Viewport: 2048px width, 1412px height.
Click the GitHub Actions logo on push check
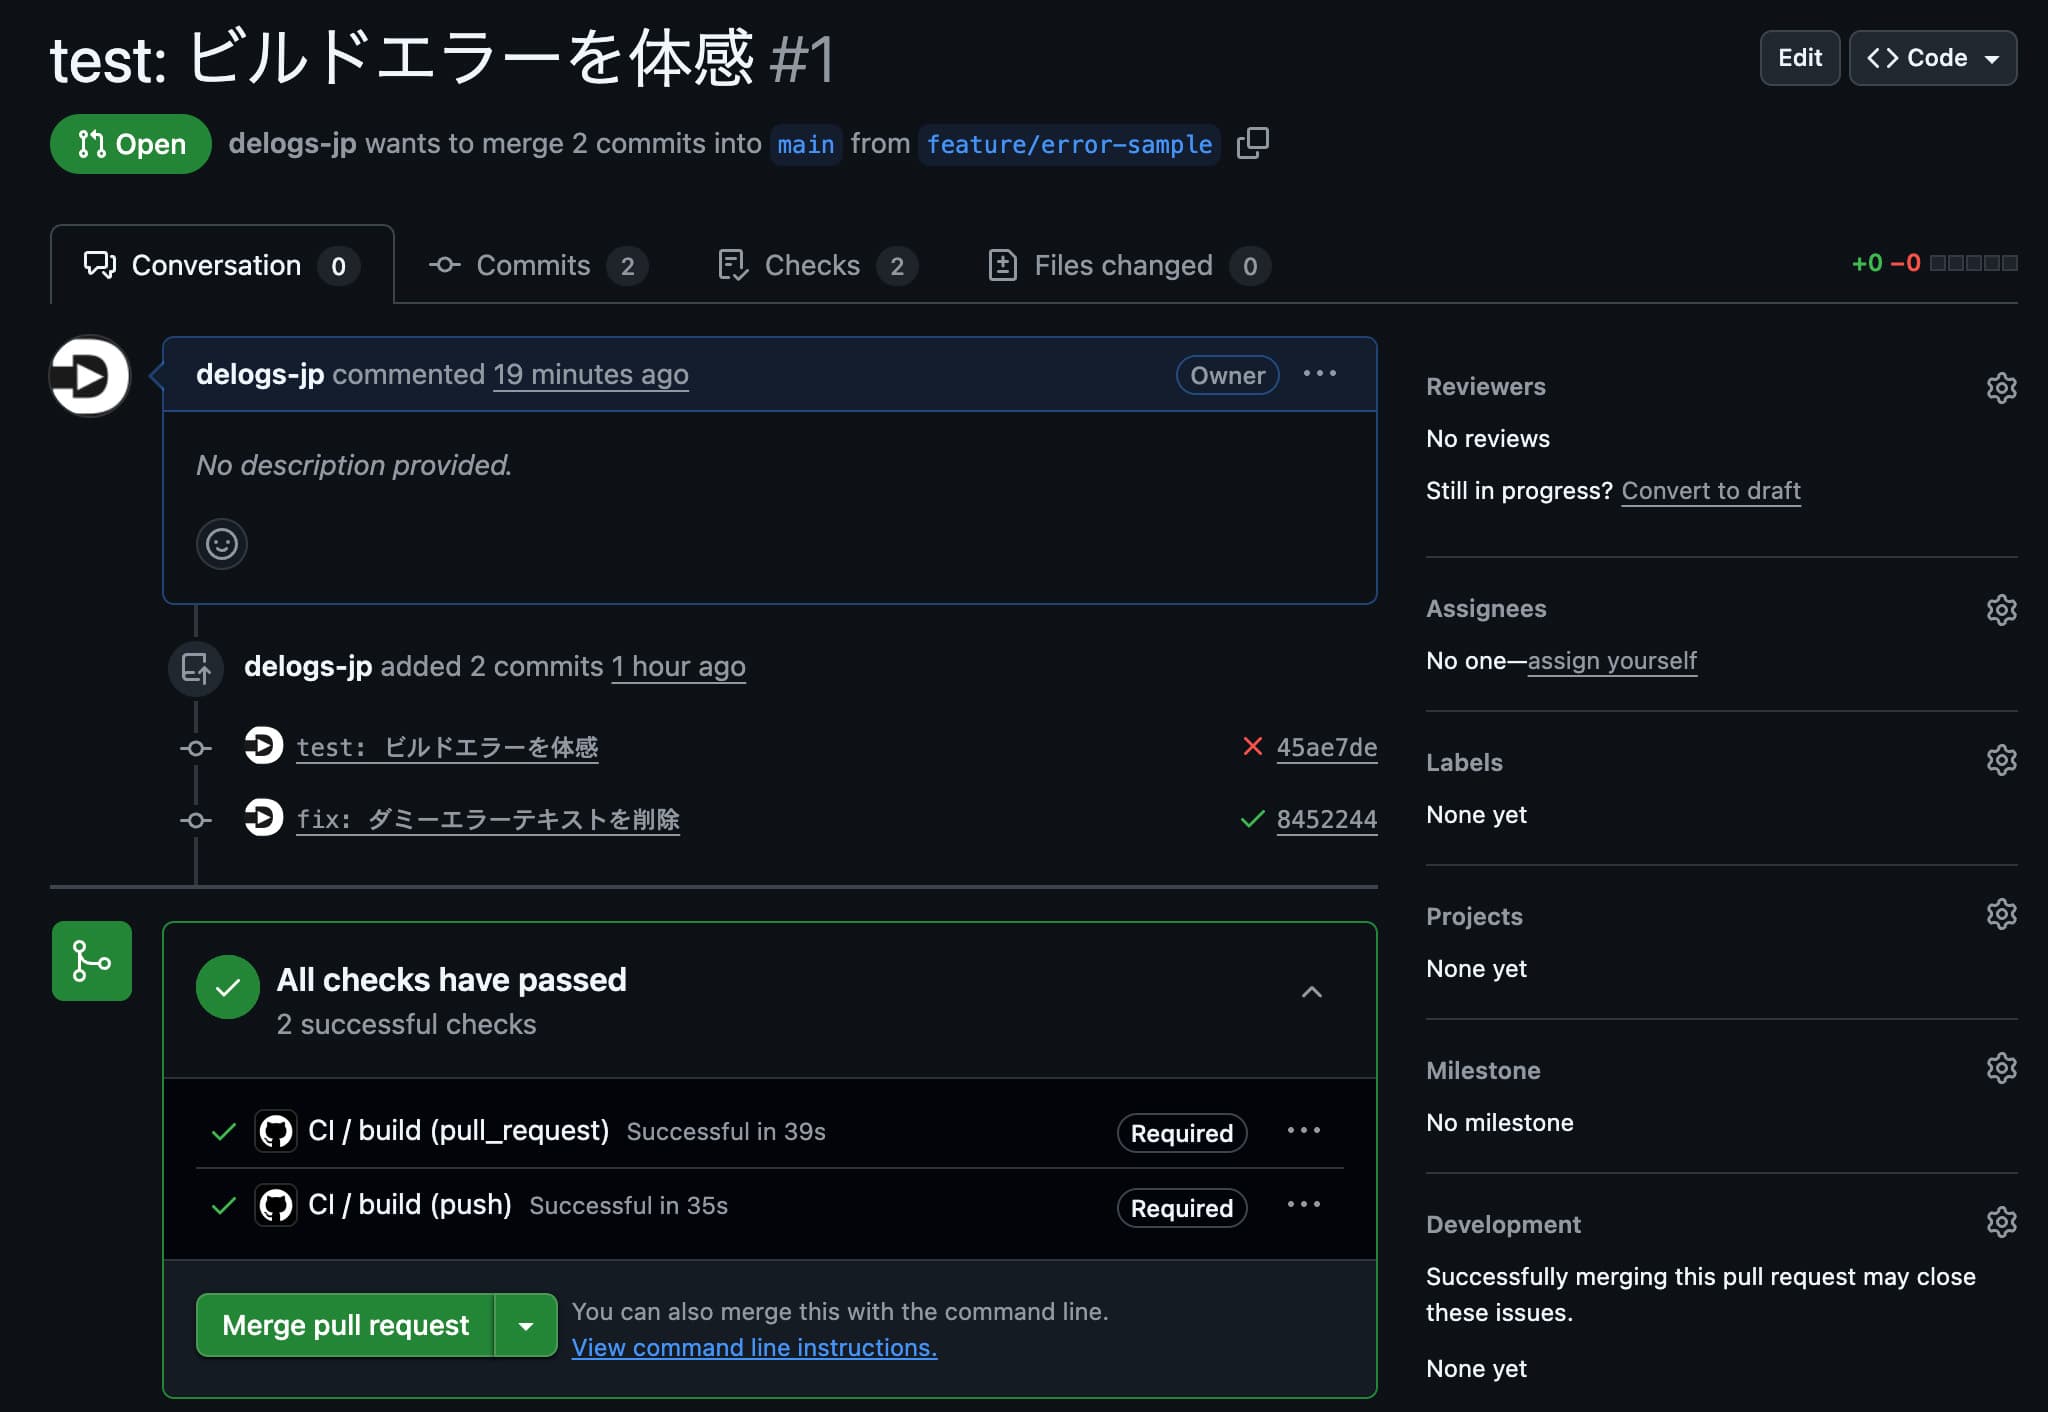pos(276,1205)
